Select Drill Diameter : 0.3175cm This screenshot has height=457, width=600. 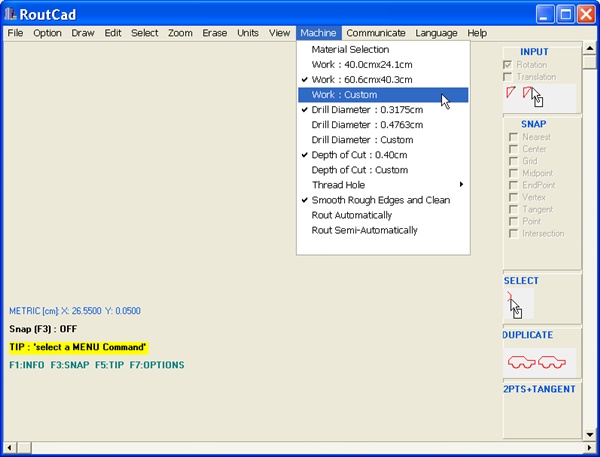(383, 110)
